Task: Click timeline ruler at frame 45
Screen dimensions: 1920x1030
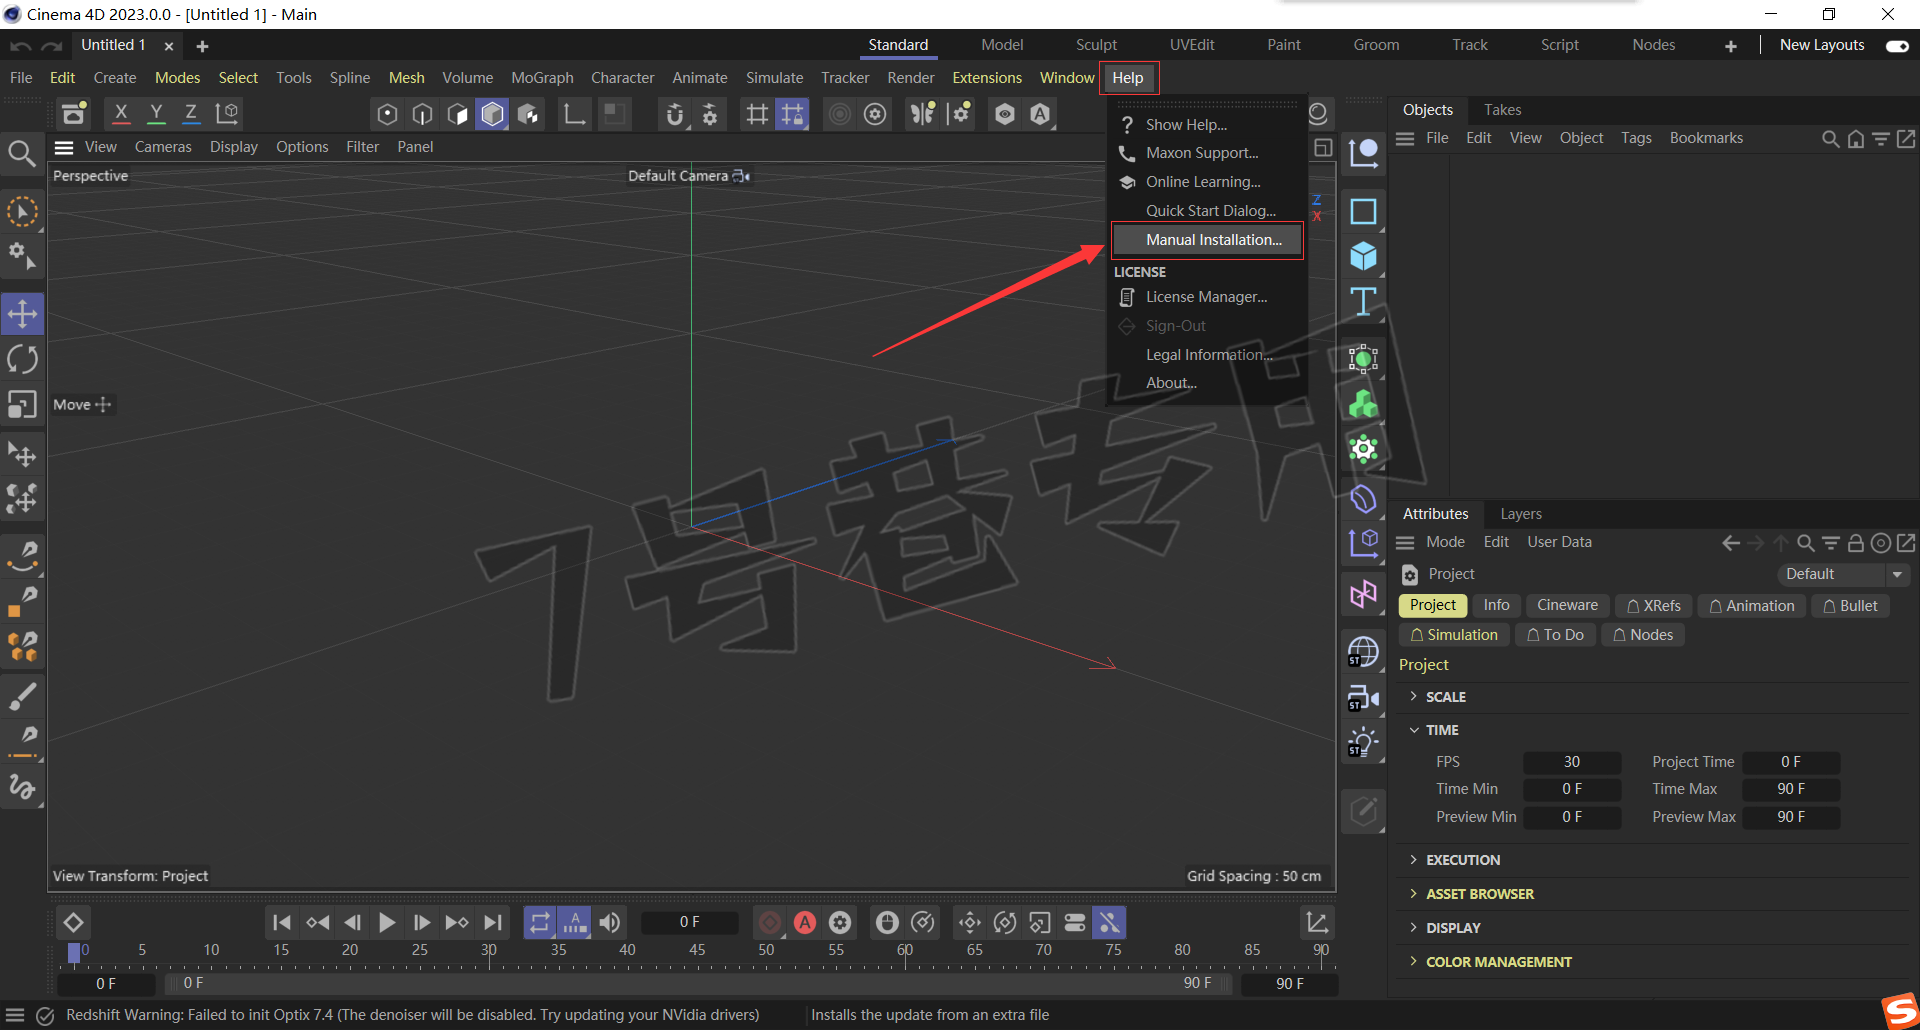Action: click(697, 951)
